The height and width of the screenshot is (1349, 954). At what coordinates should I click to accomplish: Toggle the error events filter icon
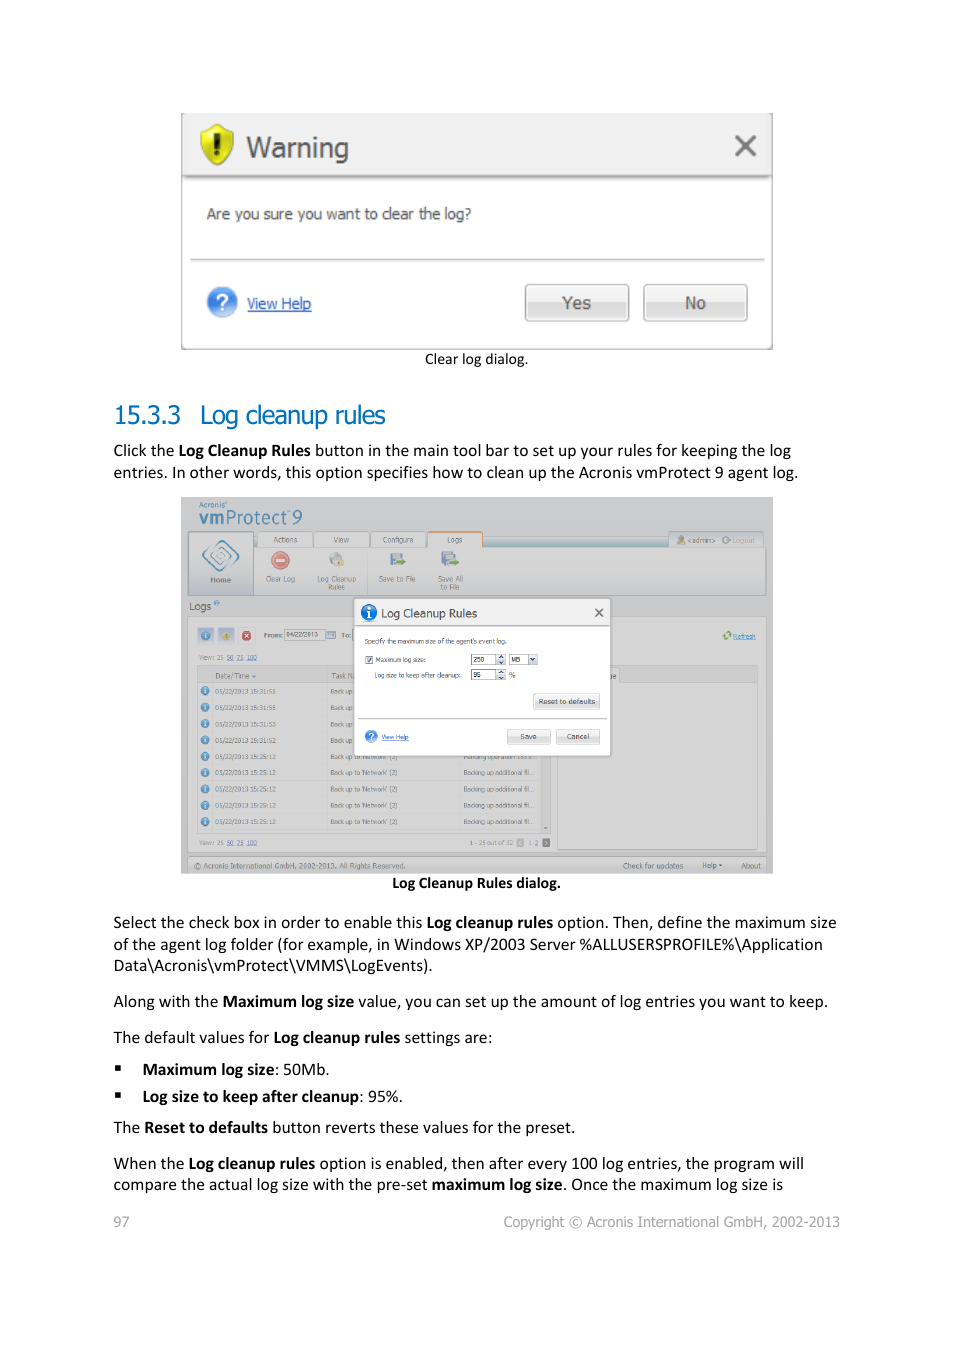(246, 635)
